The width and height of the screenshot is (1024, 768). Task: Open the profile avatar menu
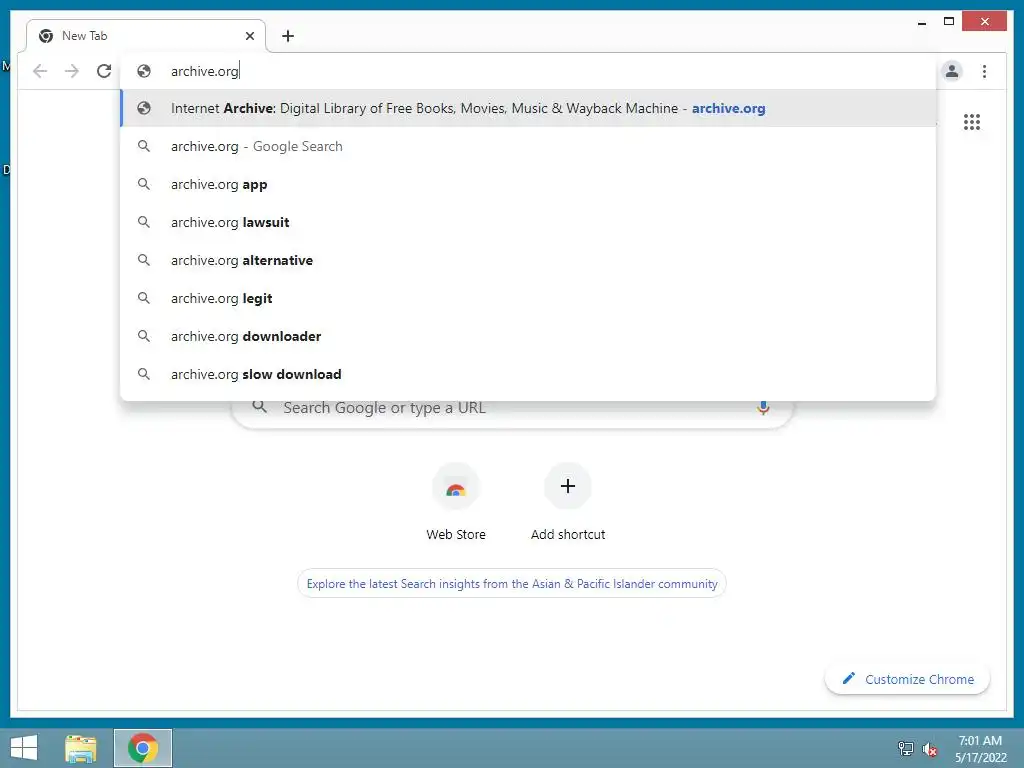(x=952, y=71)
